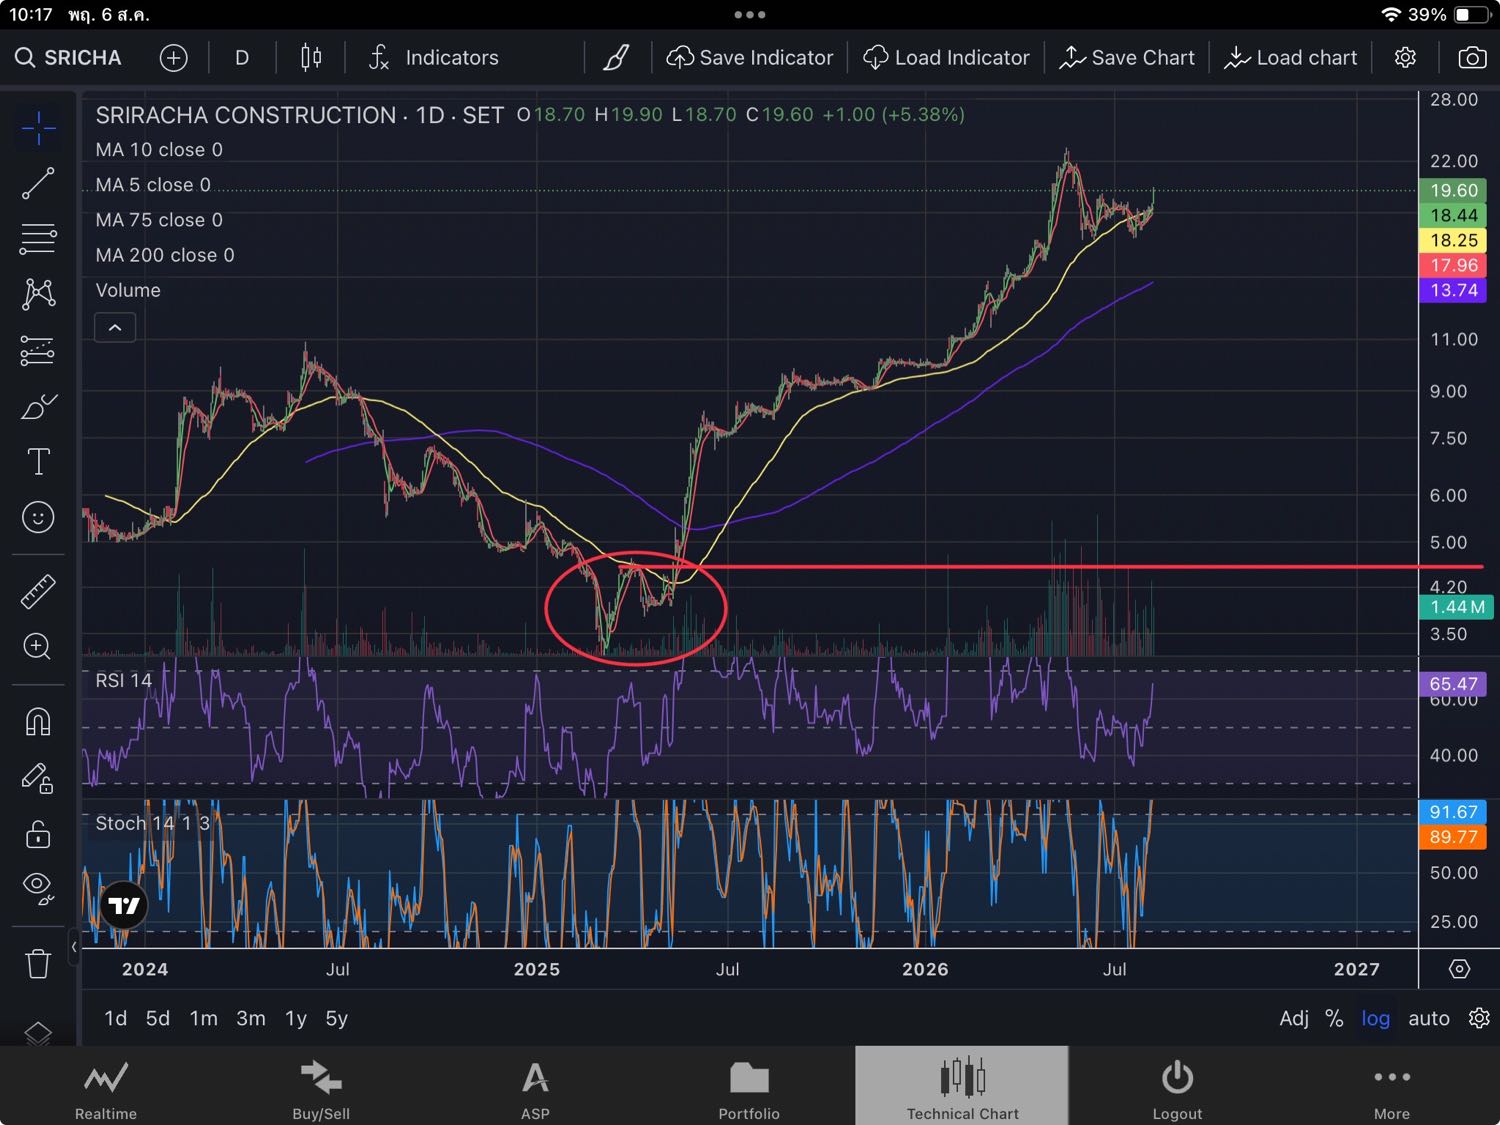Open the Fibonacci retracement tool
The height and width of the screenshot is (1125, 1500).
tap(38, 239)
